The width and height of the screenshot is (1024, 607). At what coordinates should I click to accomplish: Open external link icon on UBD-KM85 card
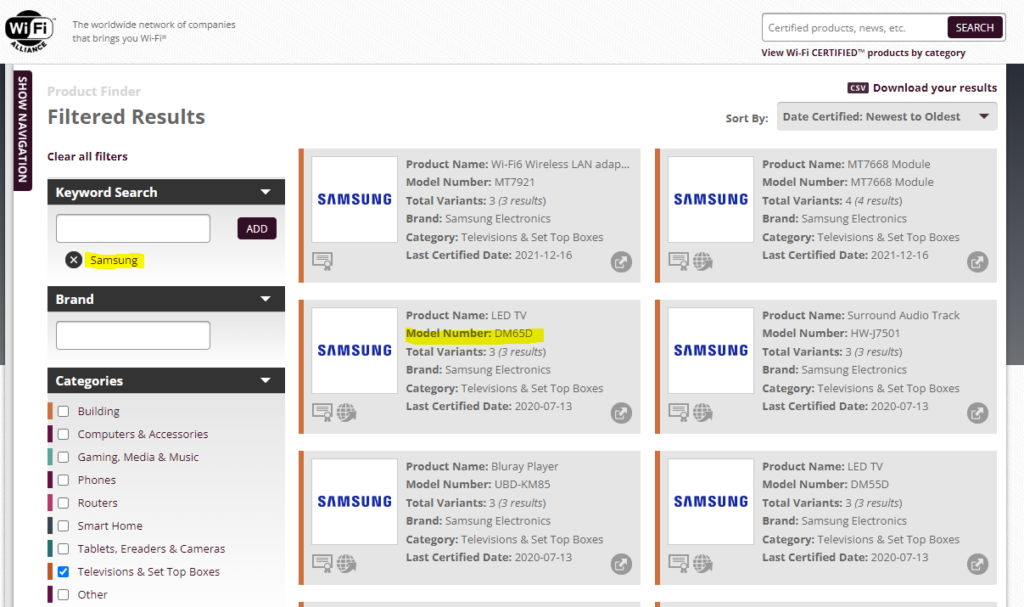coord(621,564)
